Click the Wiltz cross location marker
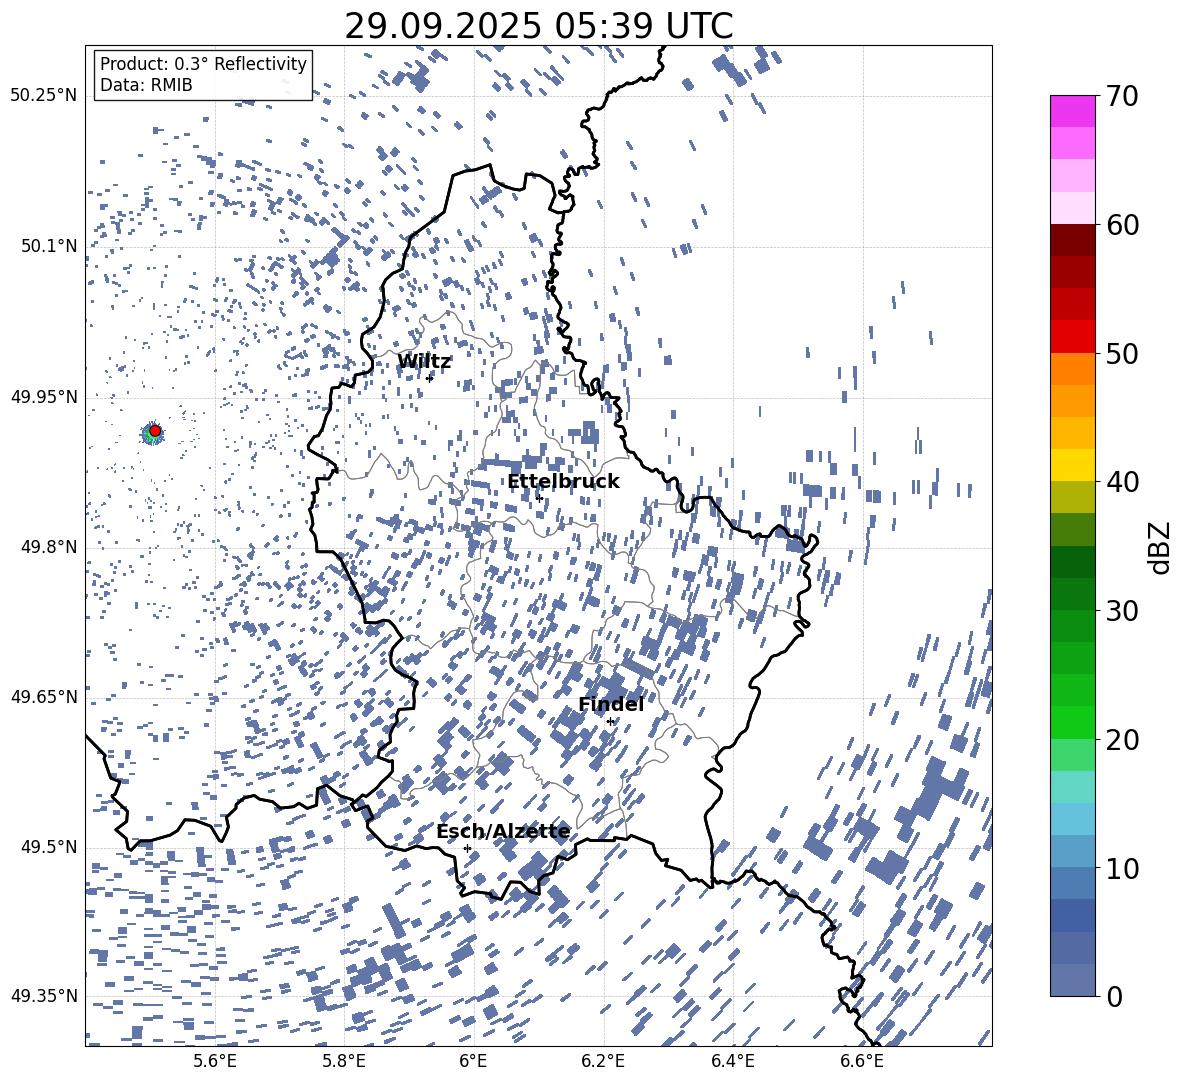Screen dimensions: 1184x1081 pos(429,377)
